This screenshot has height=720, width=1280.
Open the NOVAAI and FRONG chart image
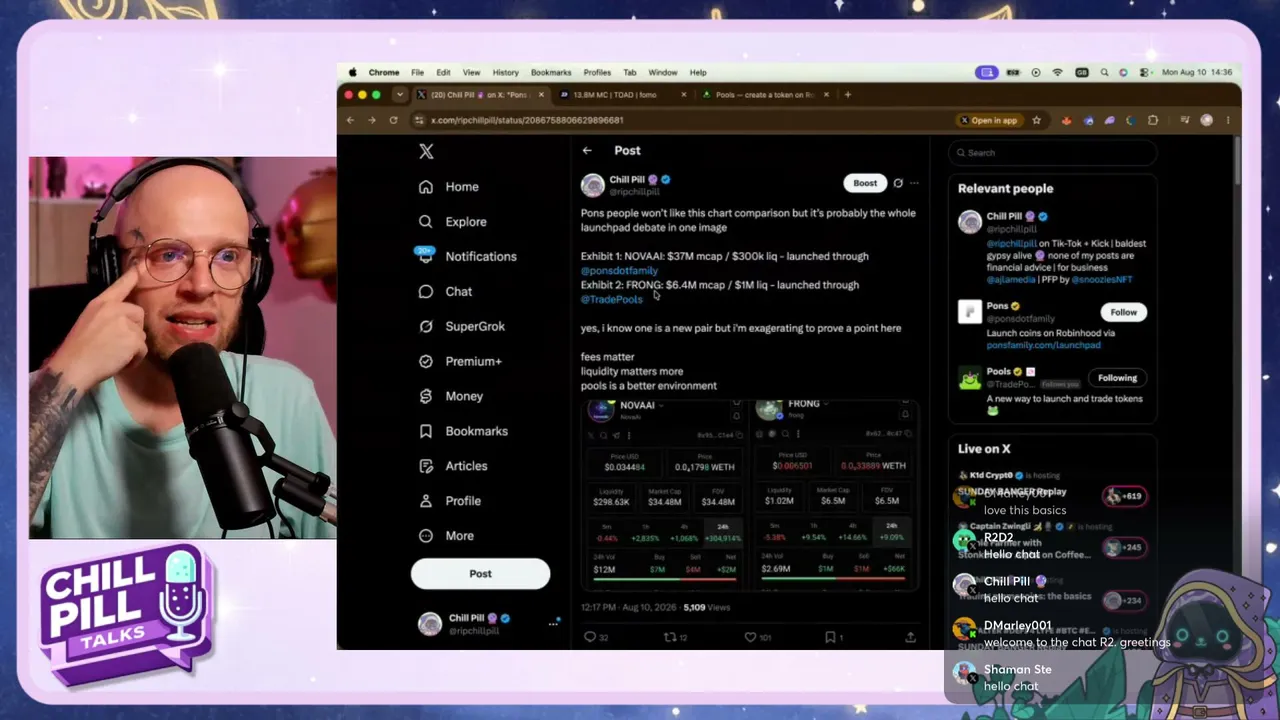749,495
